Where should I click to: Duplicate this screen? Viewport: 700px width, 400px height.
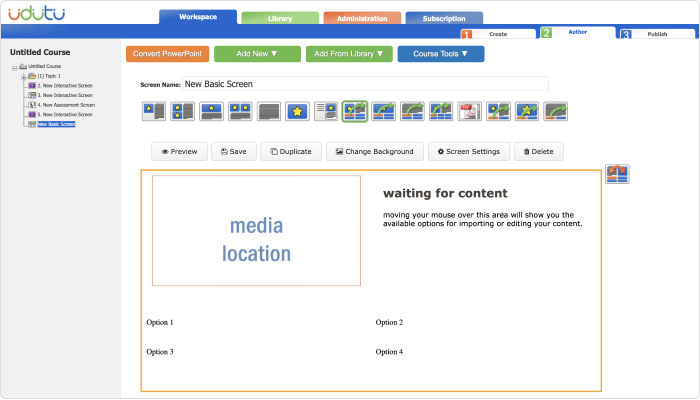pyautogui.click(x=291, y=152)
